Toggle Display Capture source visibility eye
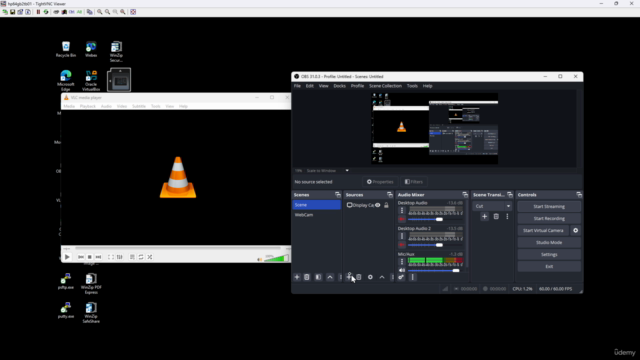Screen dimensions: 640x360 [x=378, y=205]
